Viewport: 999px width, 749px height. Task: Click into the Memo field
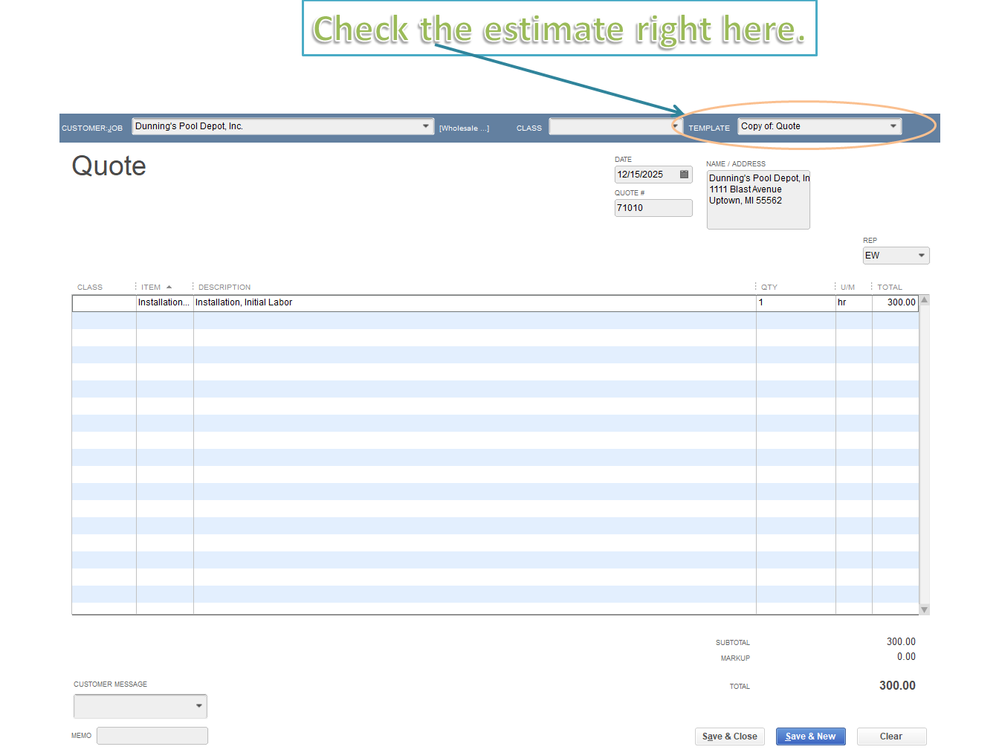[x=152, y=735]
